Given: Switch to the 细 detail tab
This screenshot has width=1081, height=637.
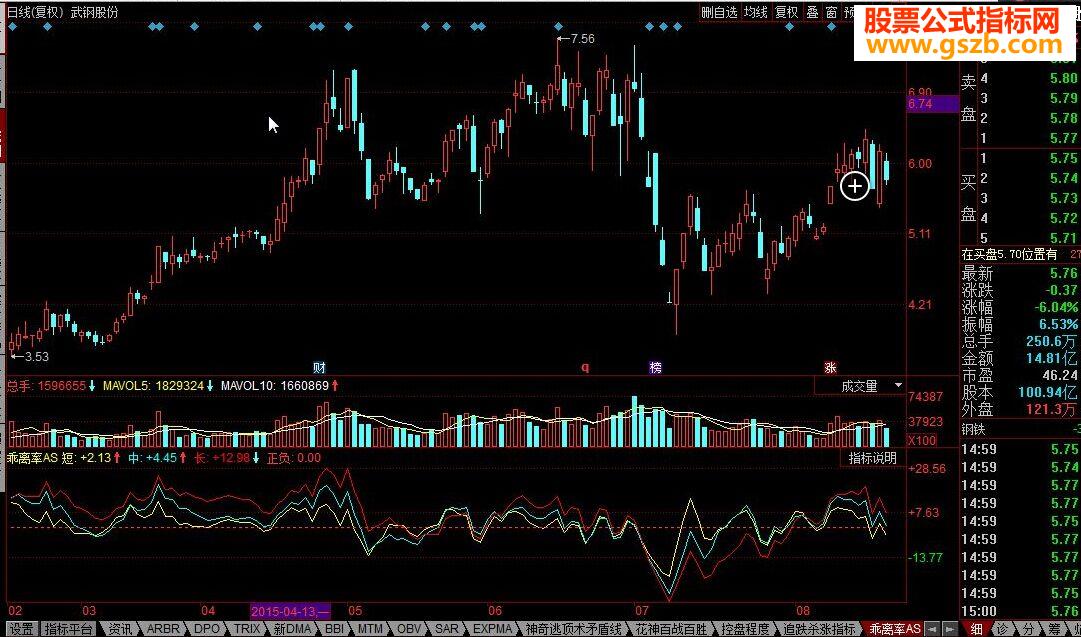Looking at the screenshot, I should [x=976, y=629].
